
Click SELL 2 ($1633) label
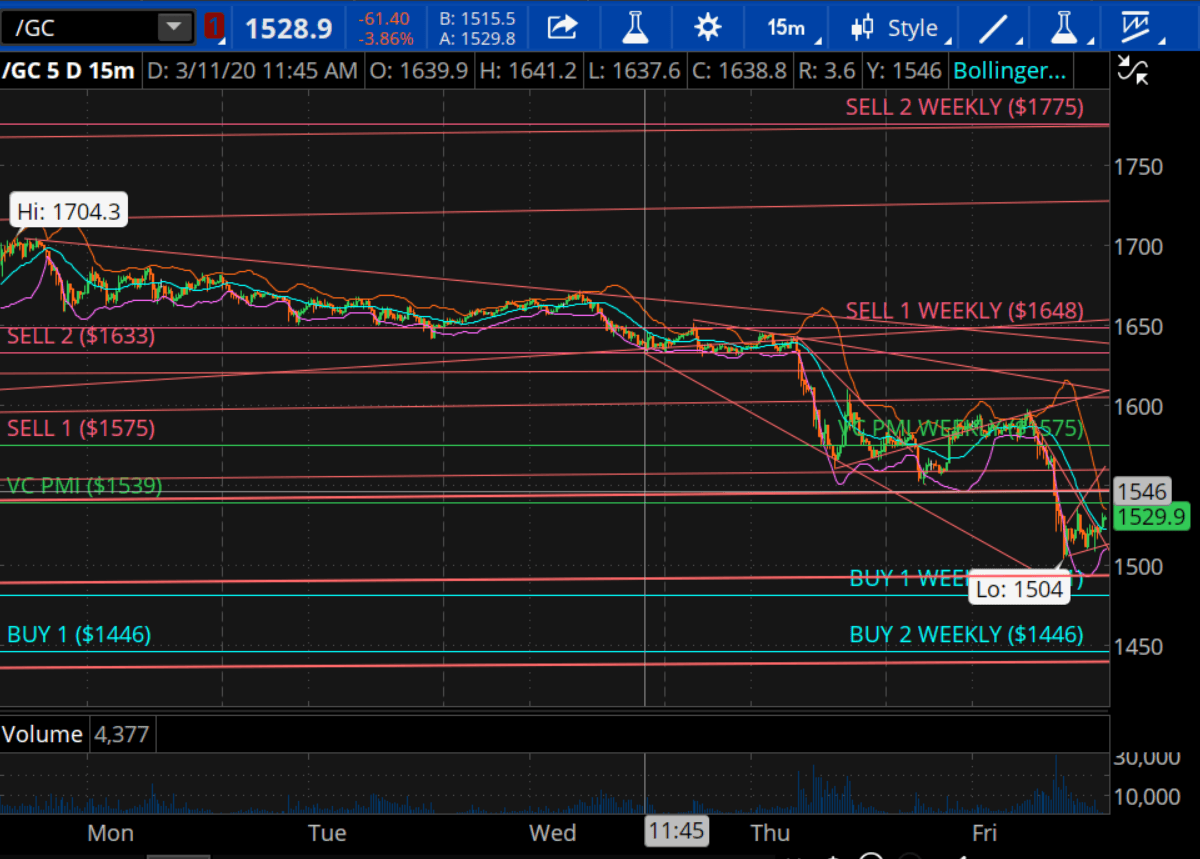tap(81, 336)
